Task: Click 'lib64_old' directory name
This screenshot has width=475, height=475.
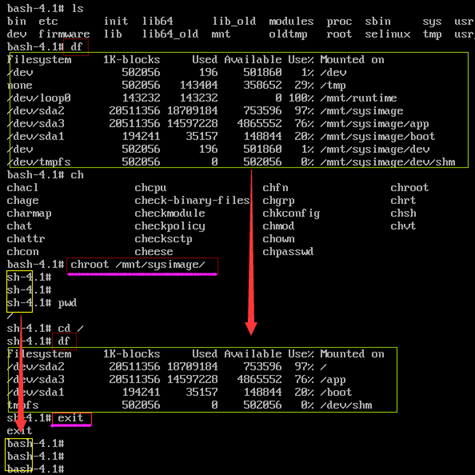Action: [170, 34]
